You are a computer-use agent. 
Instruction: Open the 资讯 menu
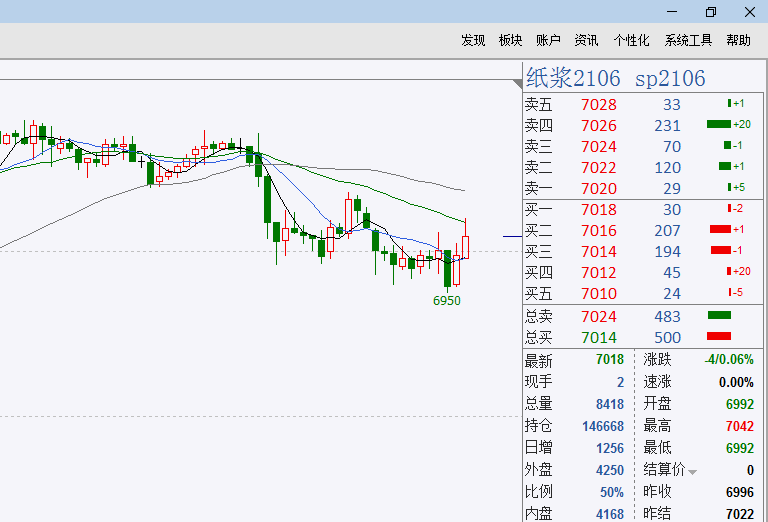pyautogui.click(x=586, y=40)
